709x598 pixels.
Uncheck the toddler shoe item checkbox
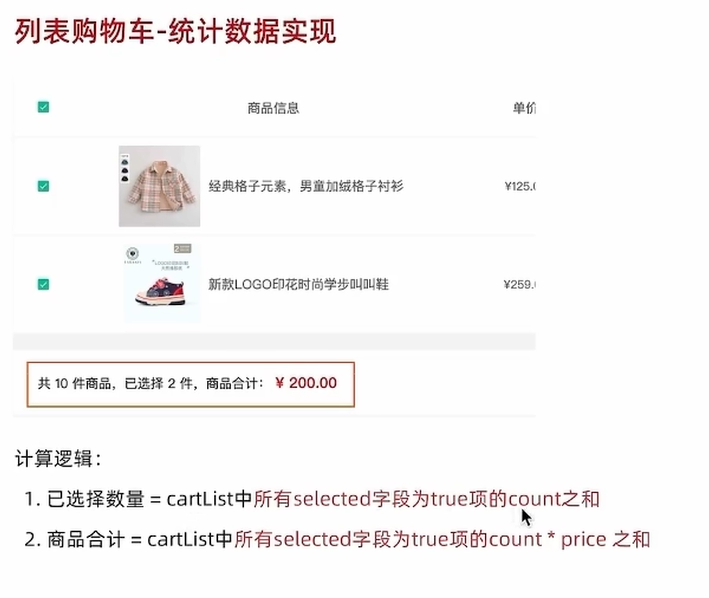pos(43,284)
